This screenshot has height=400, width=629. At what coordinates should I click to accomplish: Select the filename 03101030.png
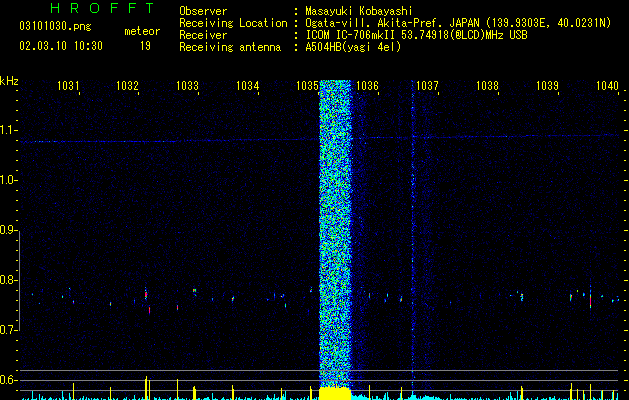[x=55, y=27]
